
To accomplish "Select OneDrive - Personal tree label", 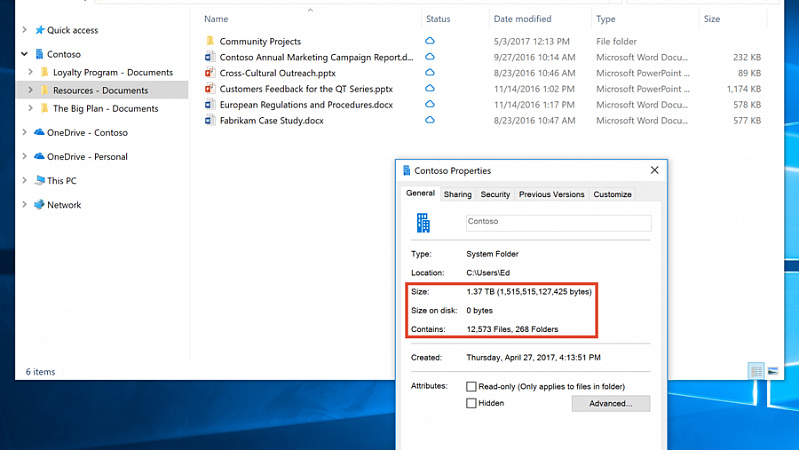I will pos(87,156).
